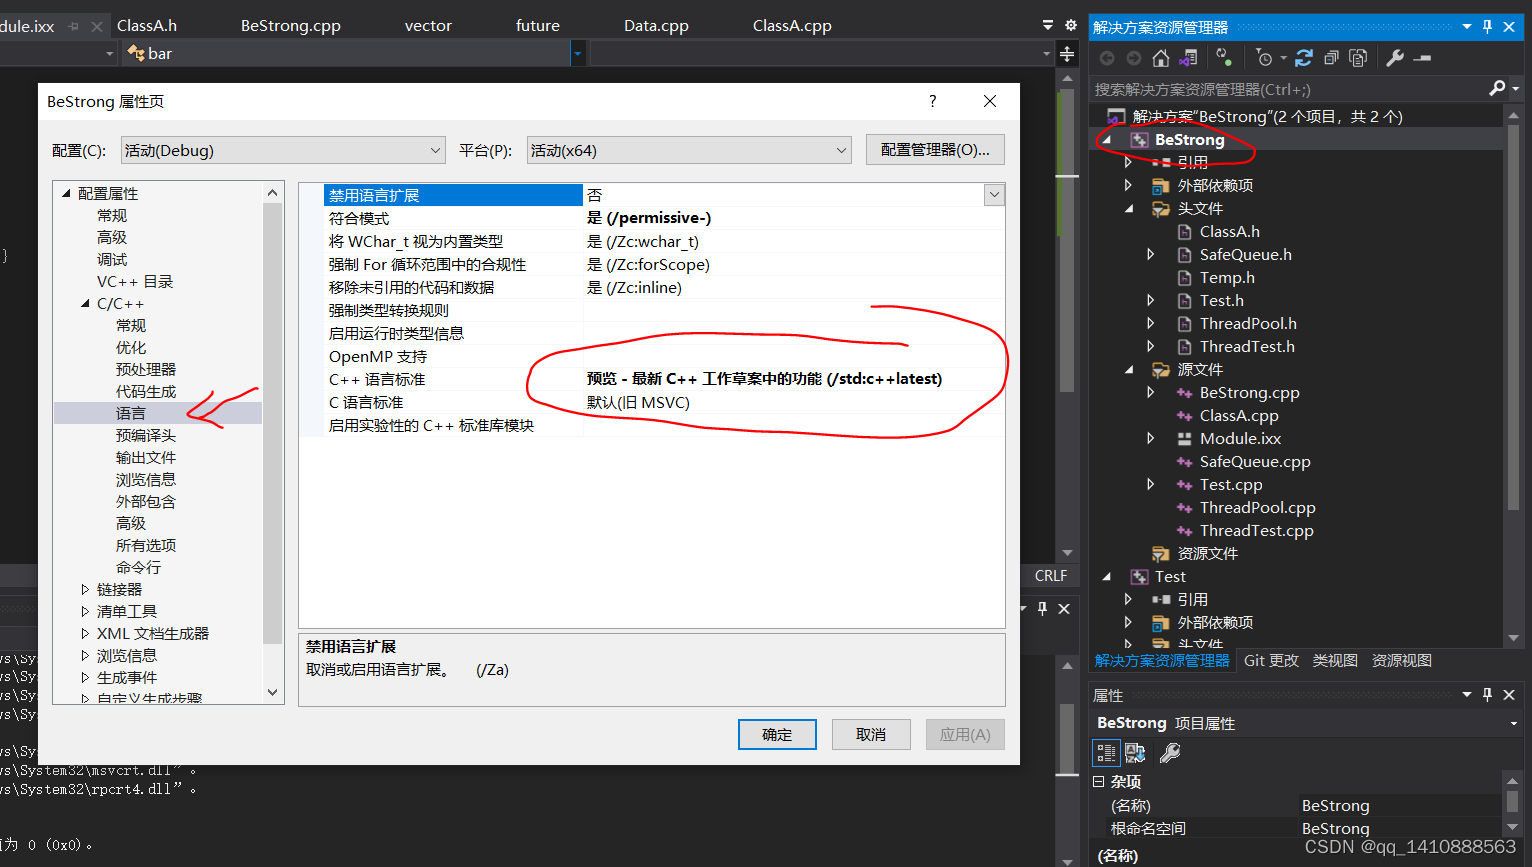Image resolution: width=1532 pixels, height=867 pixels.
Task: Click the Show All Files icon
Action: [1358, 57]
